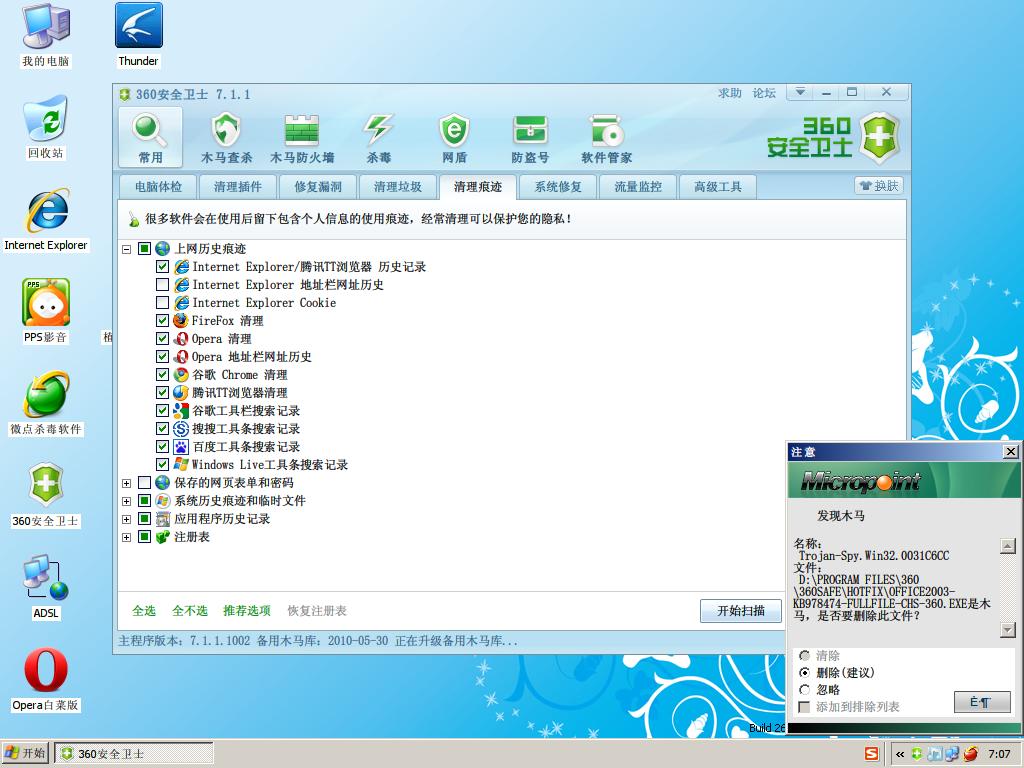Click 360安全卫士 taskbar button
Viewport: 1024px width, 768px height.
click(134, 754)
